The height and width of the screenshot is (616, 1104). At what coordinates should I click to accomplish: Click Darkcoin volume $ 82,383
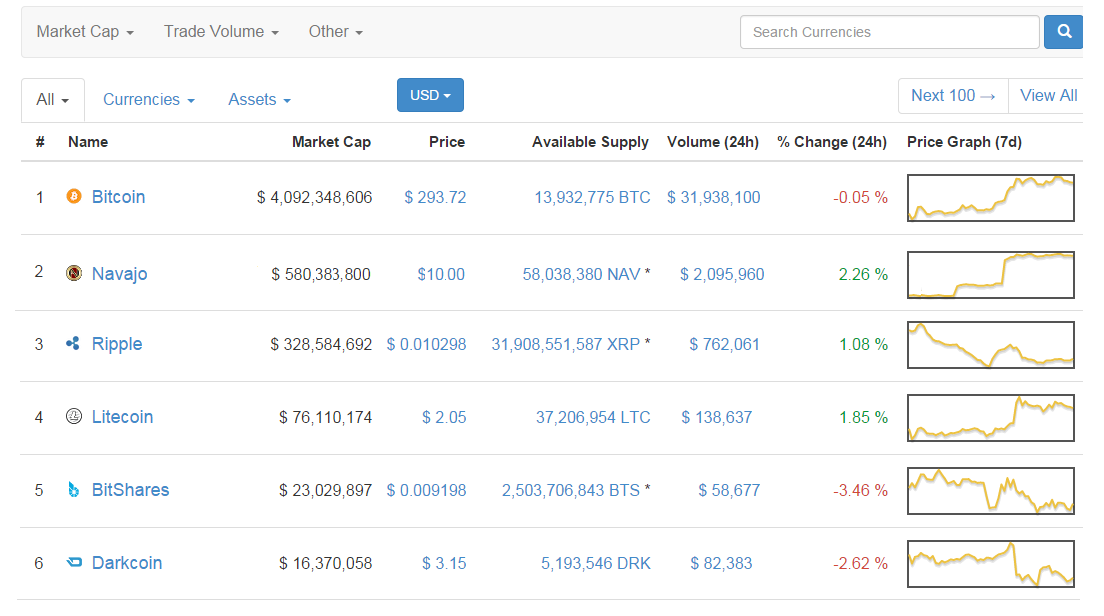click(x=721, y=563)
